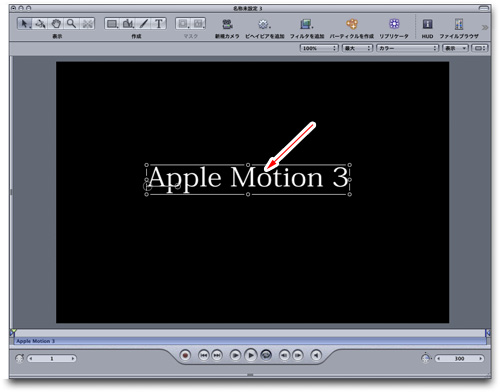Open the Add Behavior gear menu
This screenshot has width=500, height=392.
point(264,24)
